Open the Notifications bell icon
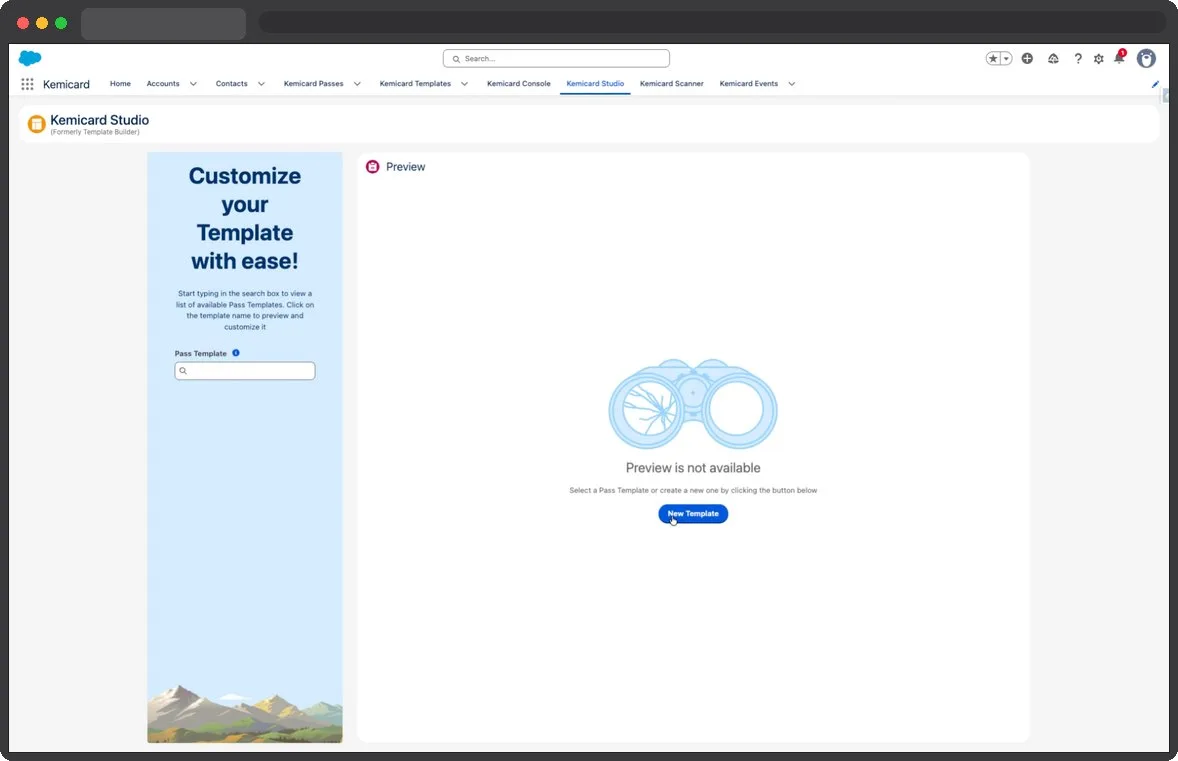 pos(1119,58)
